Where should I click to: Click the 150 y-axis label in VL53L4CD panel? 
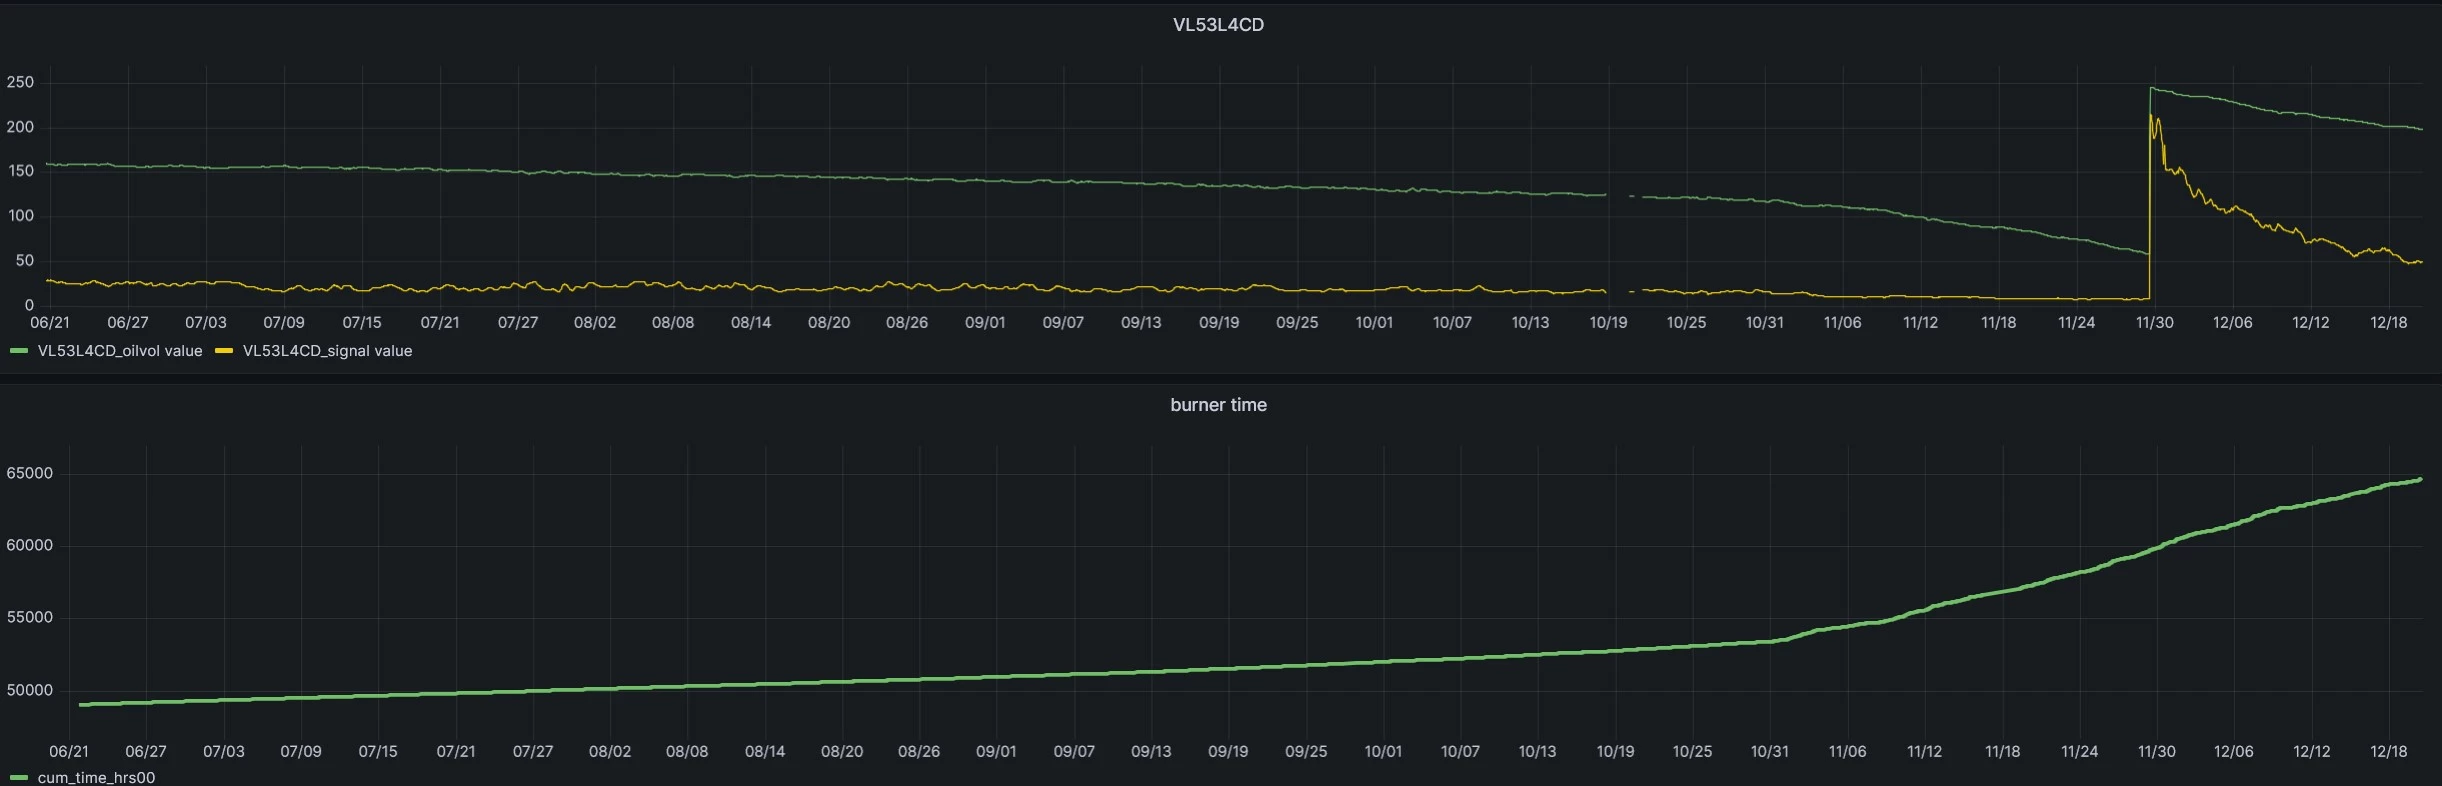pyautogui.click(x=20, y=171)
